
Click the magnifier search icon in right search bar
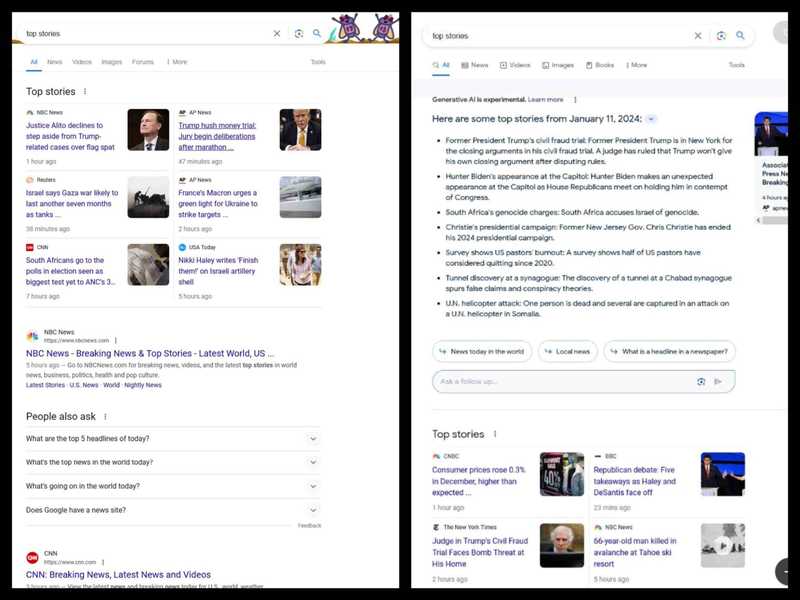point(741,36)
